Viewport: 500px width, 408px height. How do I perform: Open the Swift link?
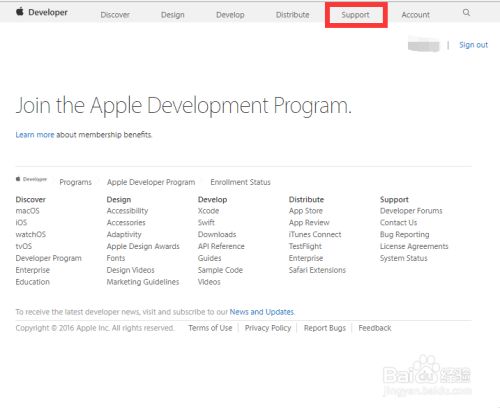[x=206, y=223]
